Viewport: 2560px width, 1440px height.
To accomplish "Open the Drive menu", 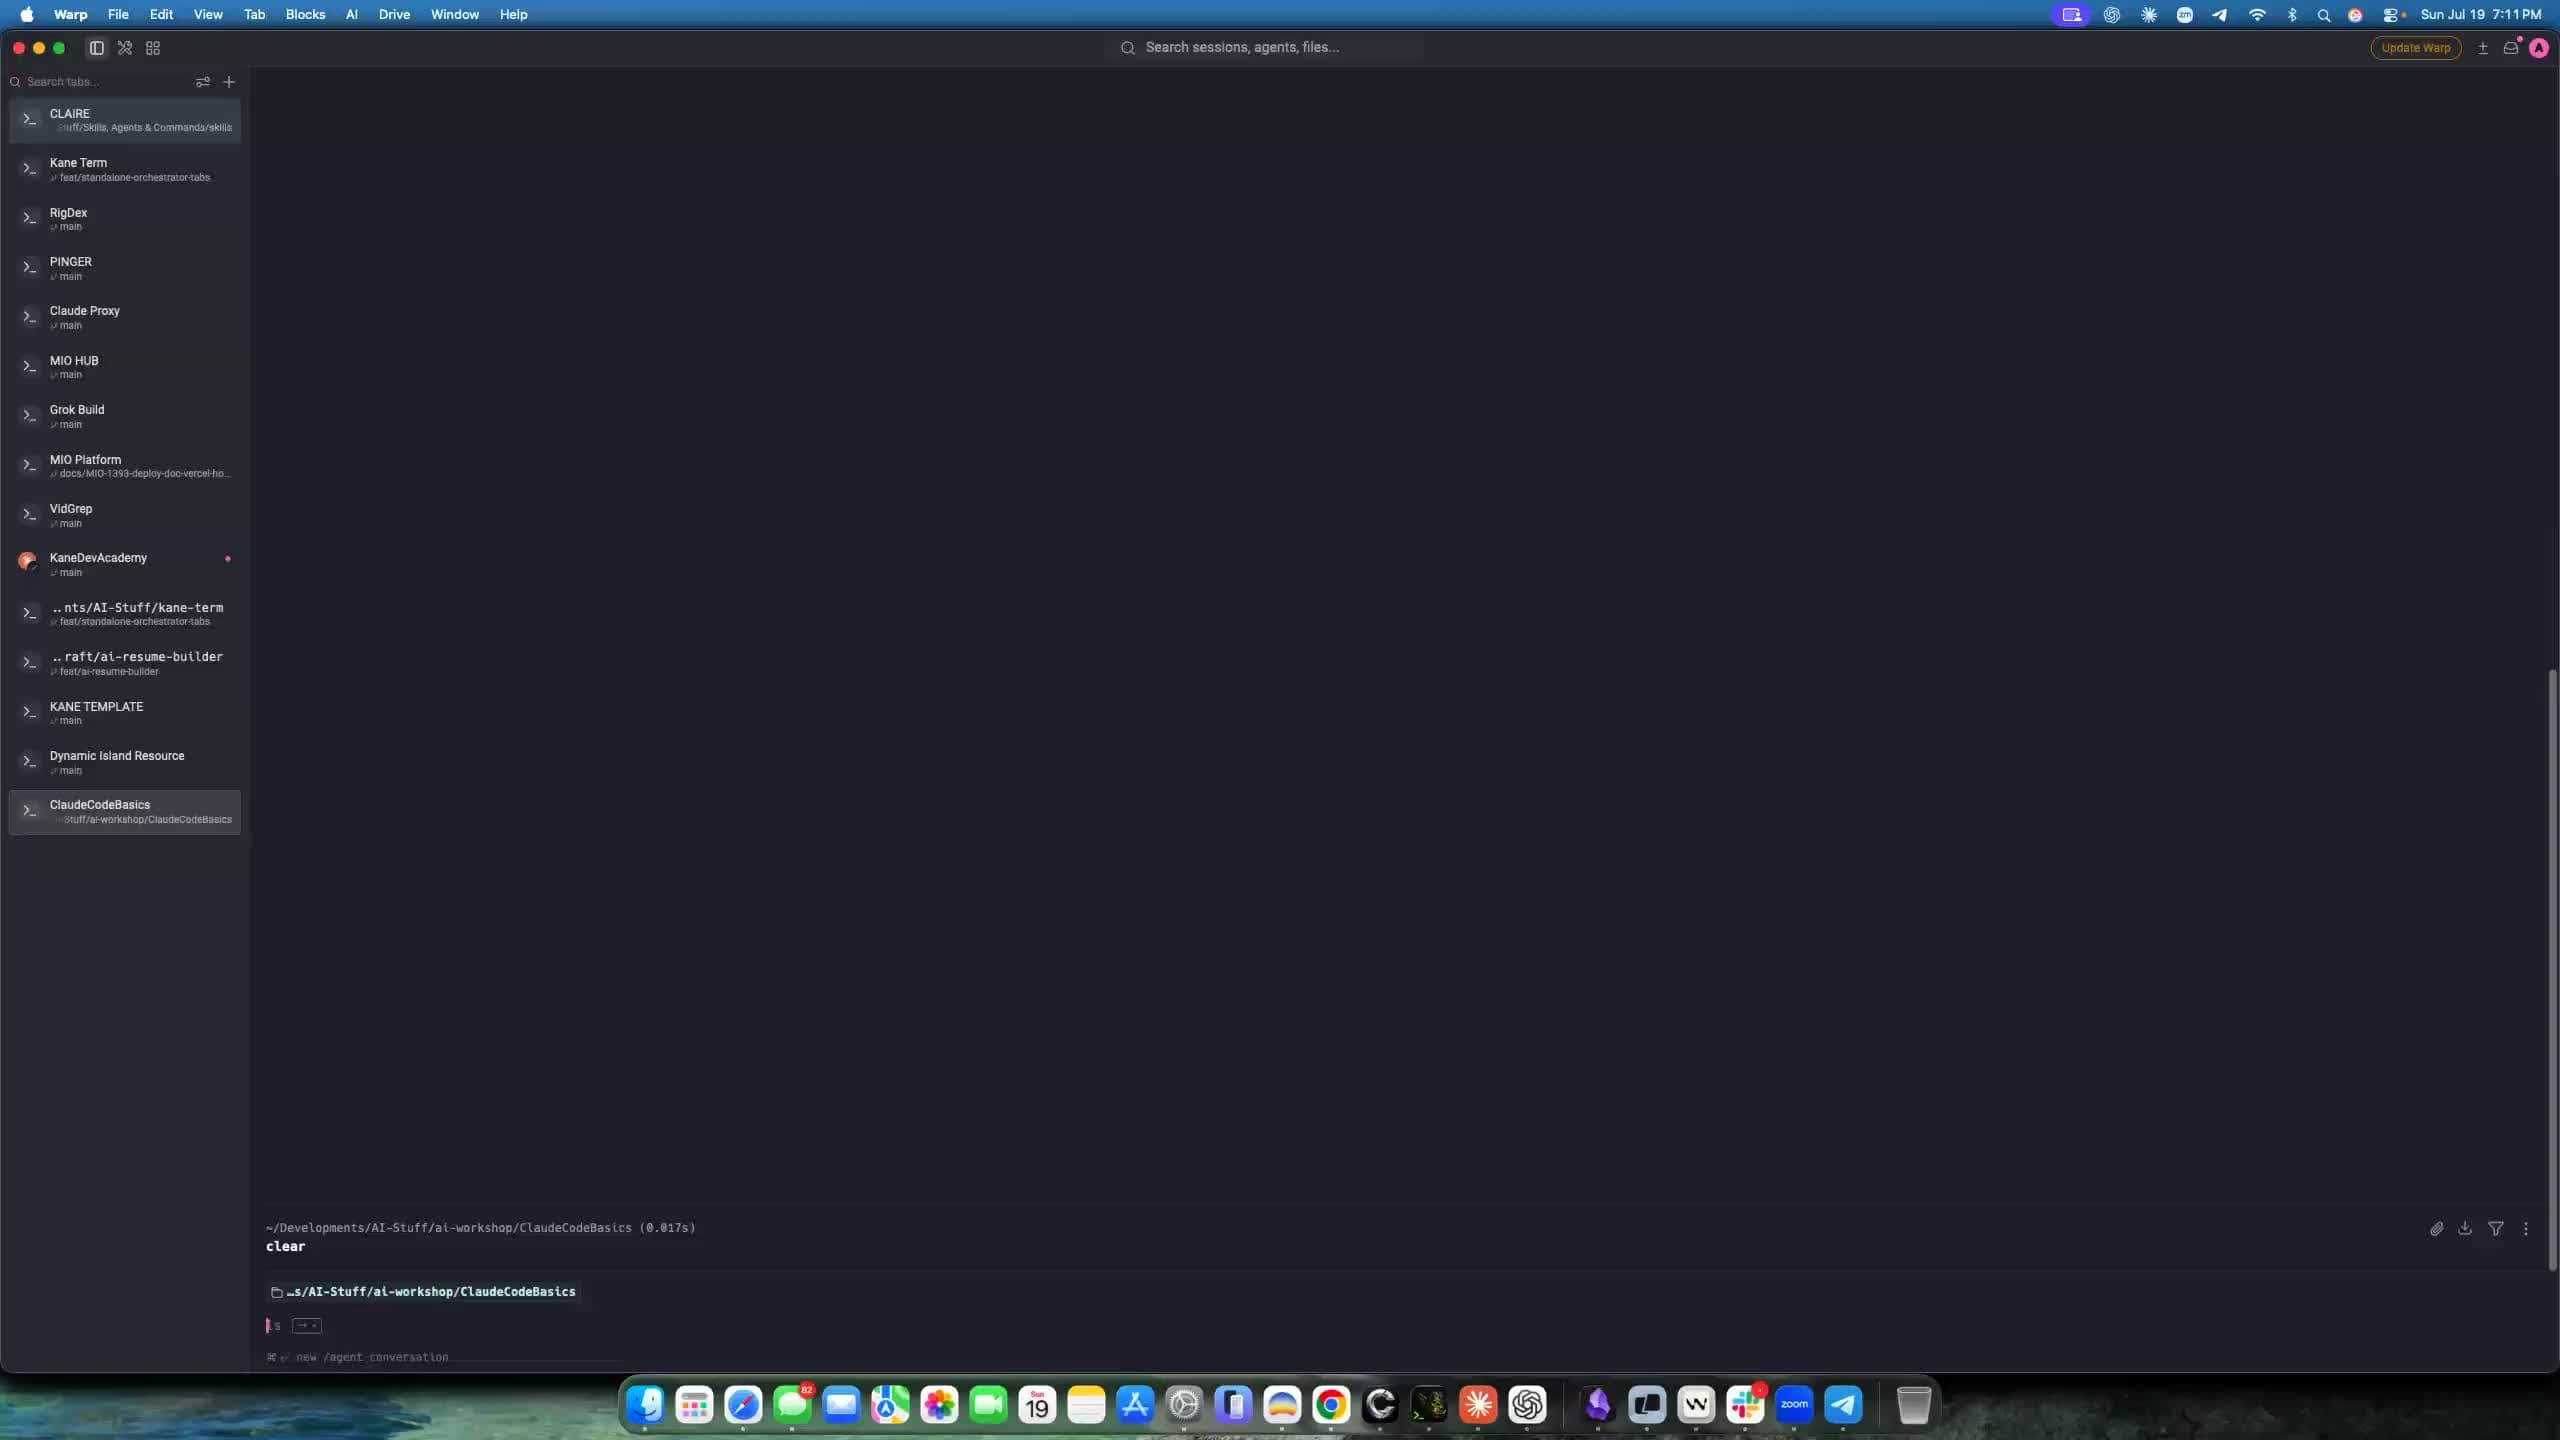I will (394, 14).
